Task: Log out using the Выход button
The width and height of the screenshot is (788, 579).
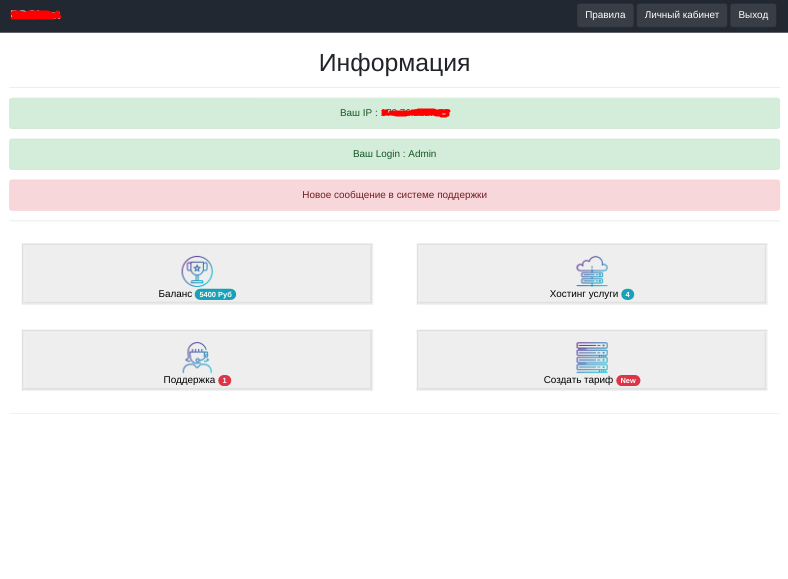Action: (x=753, y=15)
